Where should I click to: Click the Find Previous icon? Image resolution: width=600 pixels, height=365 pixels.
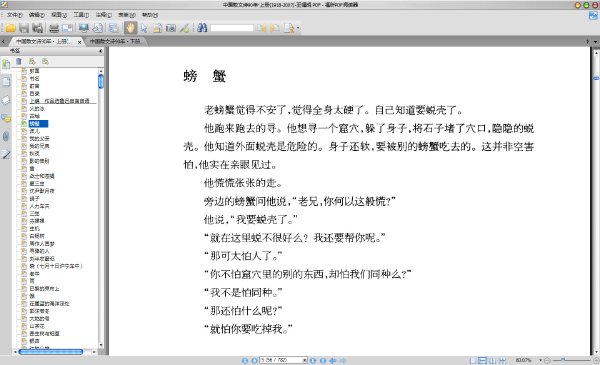coord(261,28)
